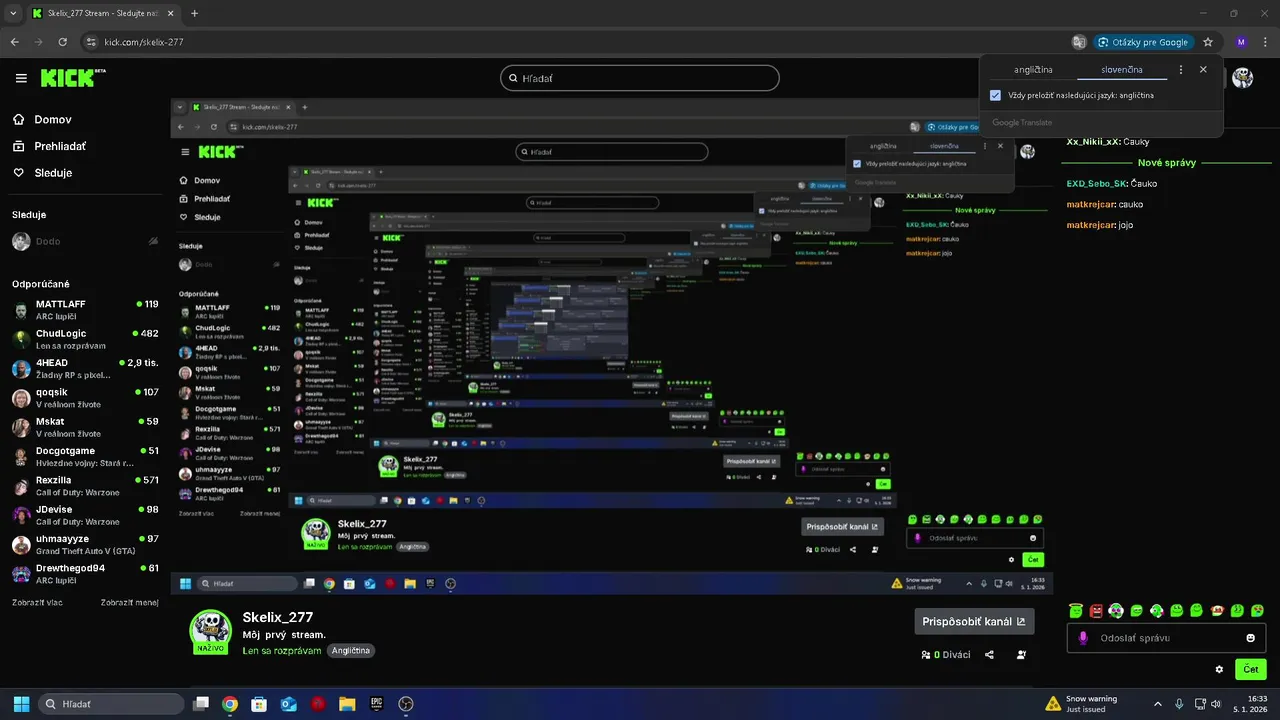Click username EXD_Sebo_SK in chat
This screenshot has width=1280, height=720.
[1097, 184]
